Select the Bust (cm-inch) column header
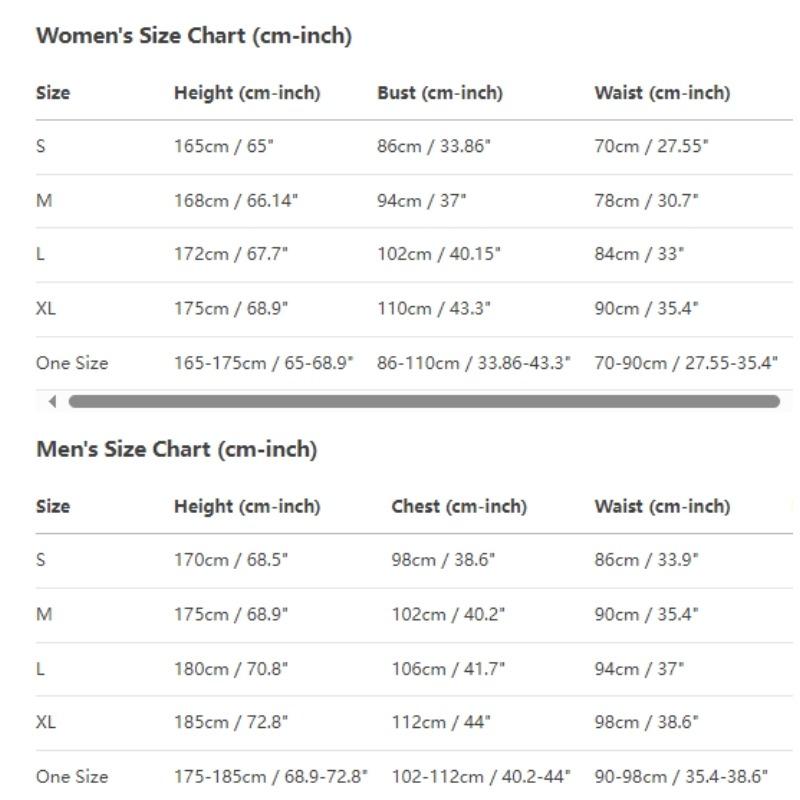 pyautogui.click(x=440, y=93)
